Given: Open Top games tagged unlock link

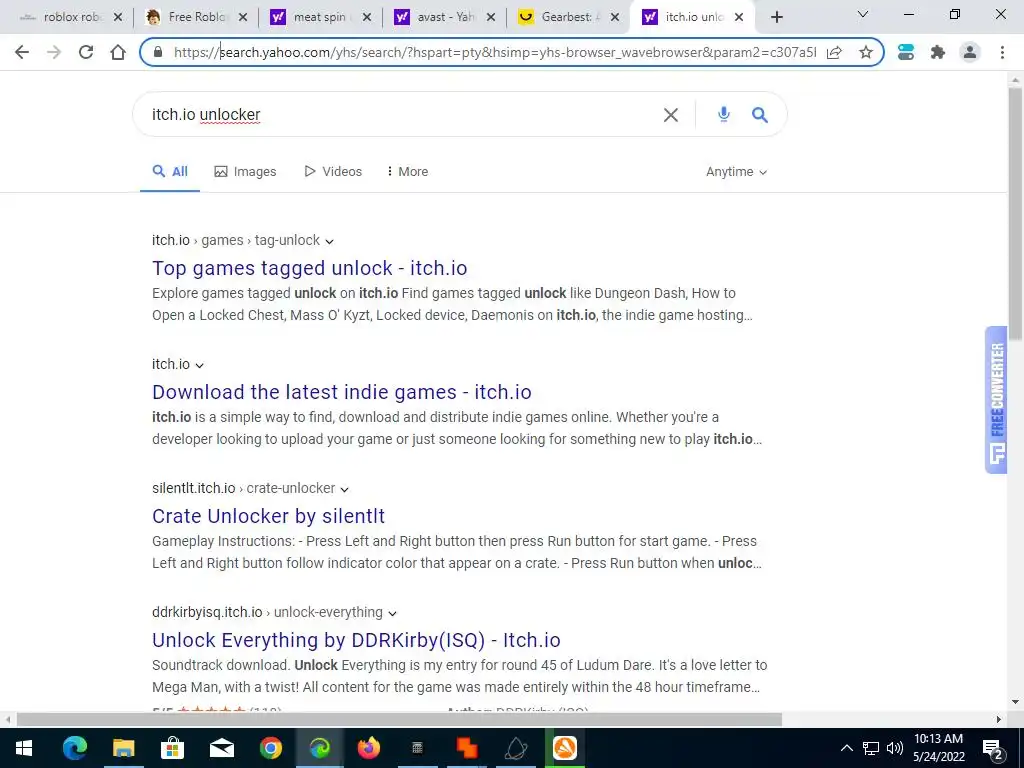Looking at the screenshot, I should click(x=310, y=268).
